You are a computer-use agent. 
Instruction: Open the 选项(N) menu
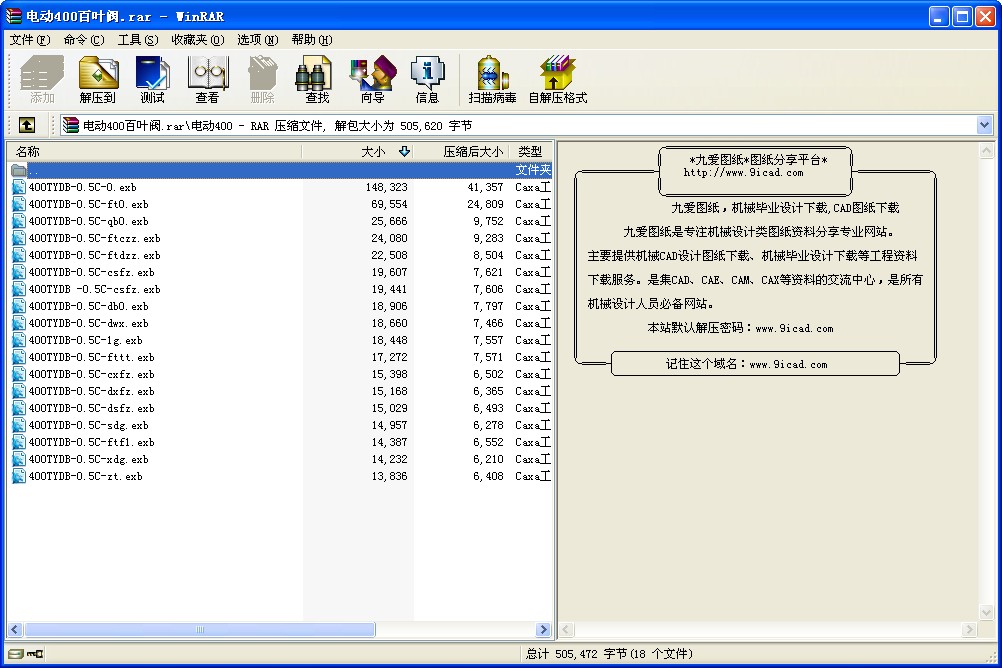[x=257, y=40]
